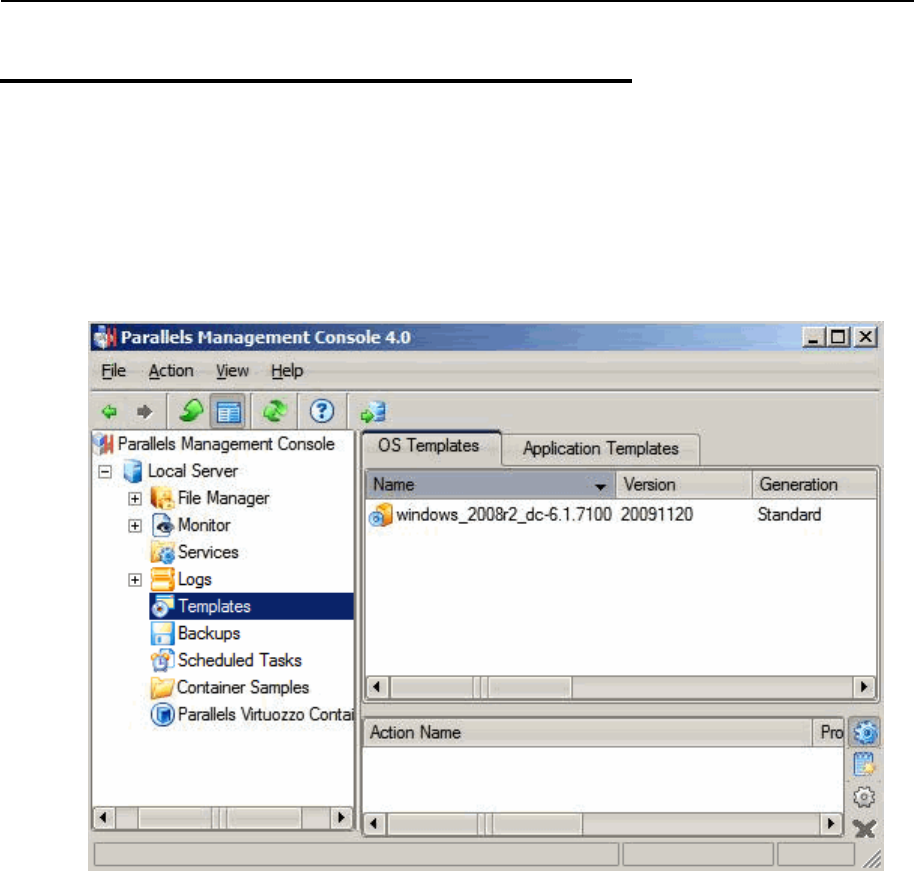Image resolution: width=914 pixels, height=871 pixels.
Task: Select Container Samples in the tree
Action: click(x=242, y=687)
